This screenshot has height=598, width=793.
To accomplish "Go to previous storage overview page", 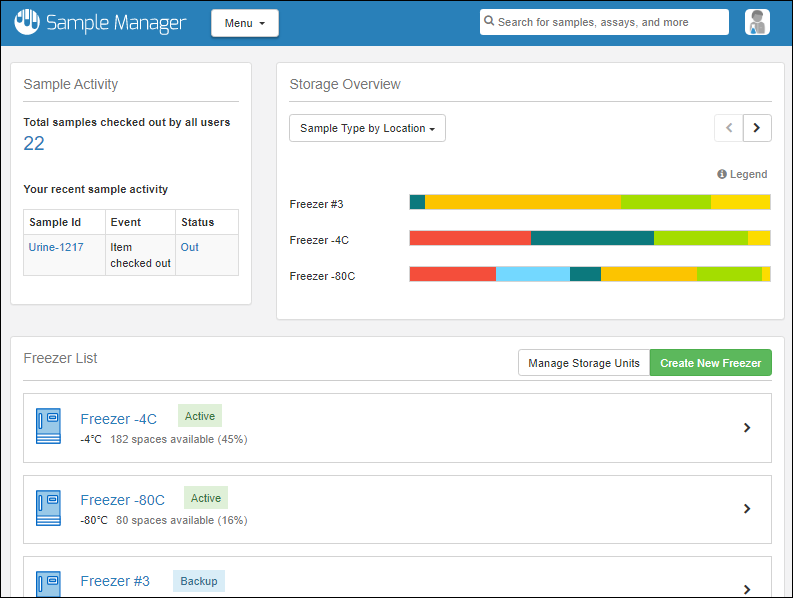I will click(728, 128).
